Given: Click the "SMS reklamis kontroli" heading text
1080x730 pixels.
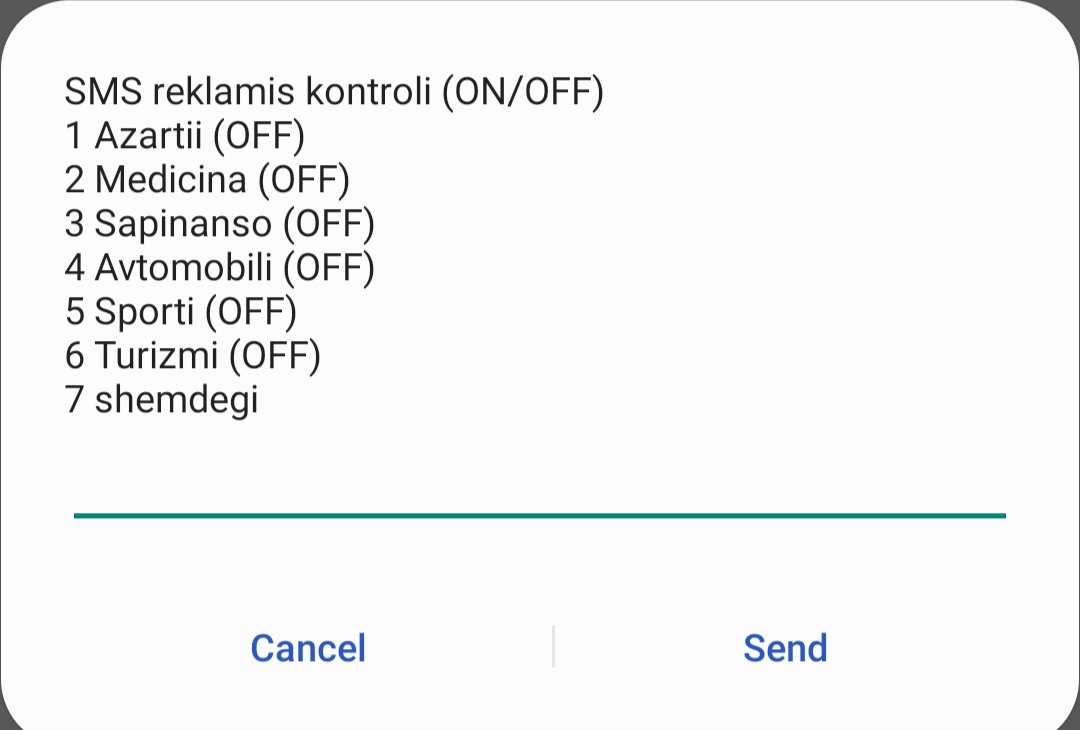Looking at the screenshot, I should [250, 92].
